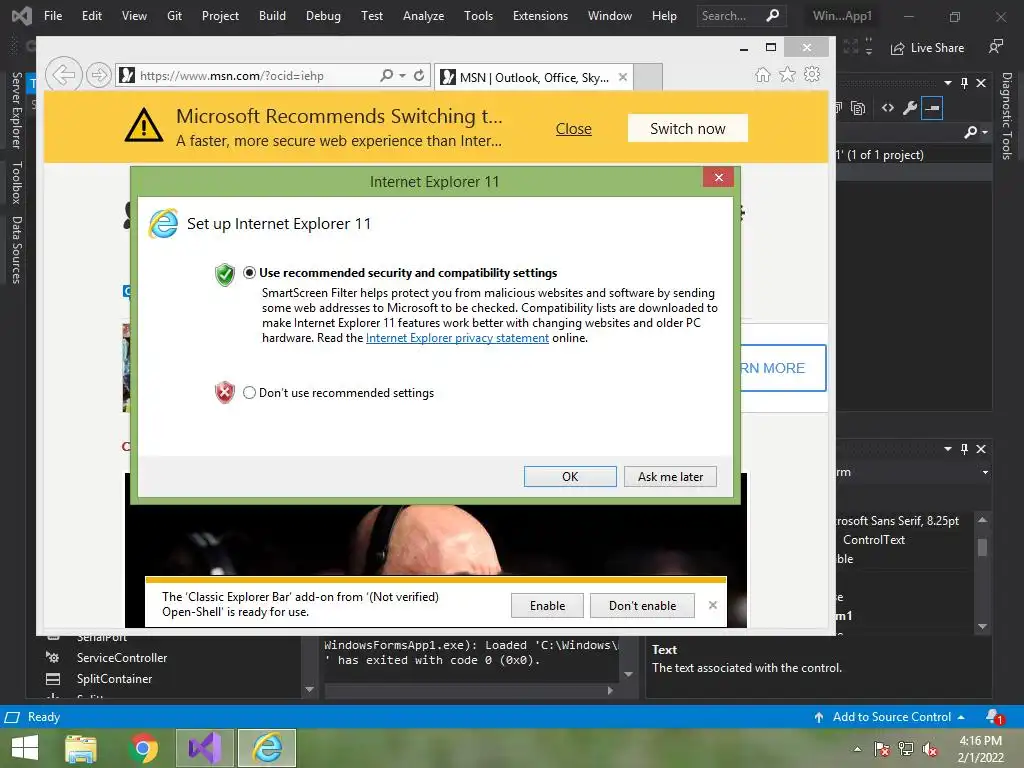Click the Output window horizontal scrollbar
Viewport: 1024px width, 768px height.
click(465, 690)
